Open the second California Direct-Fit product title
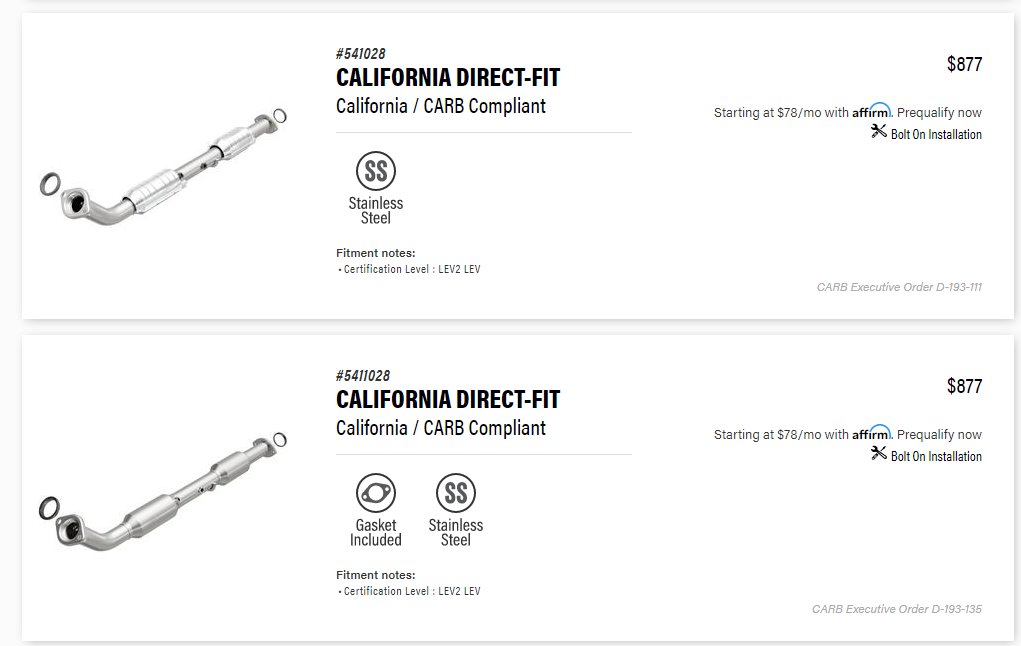The width and height of the screenshot is (1021, 646). tap(448, 399)
